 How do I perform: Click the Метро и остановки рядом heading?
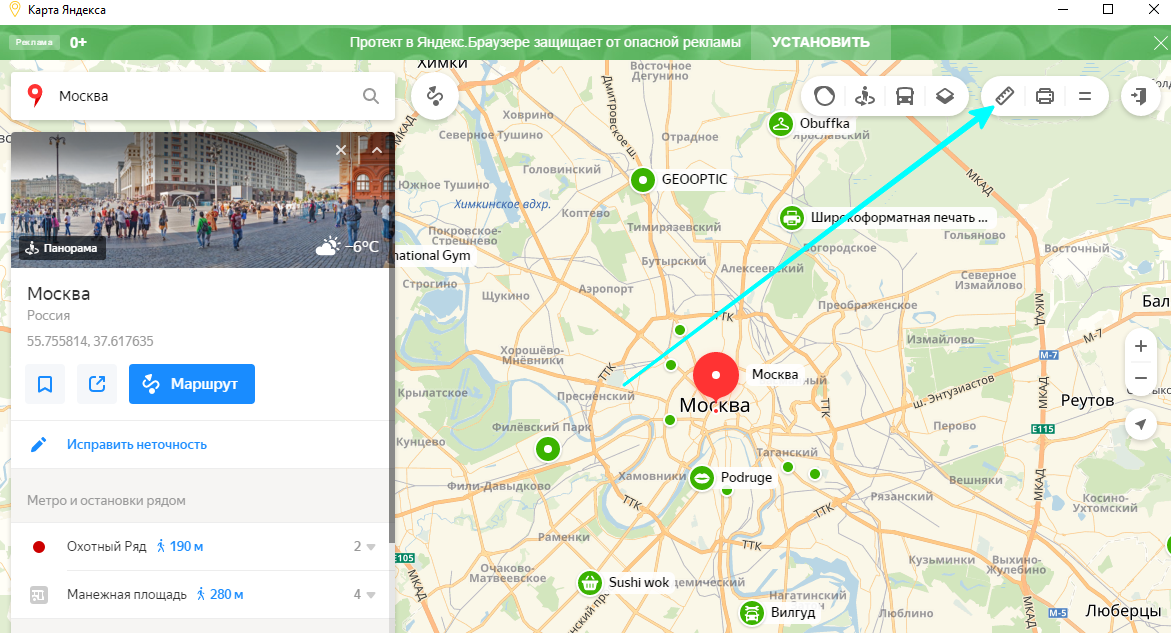click(x=106, y=501)
